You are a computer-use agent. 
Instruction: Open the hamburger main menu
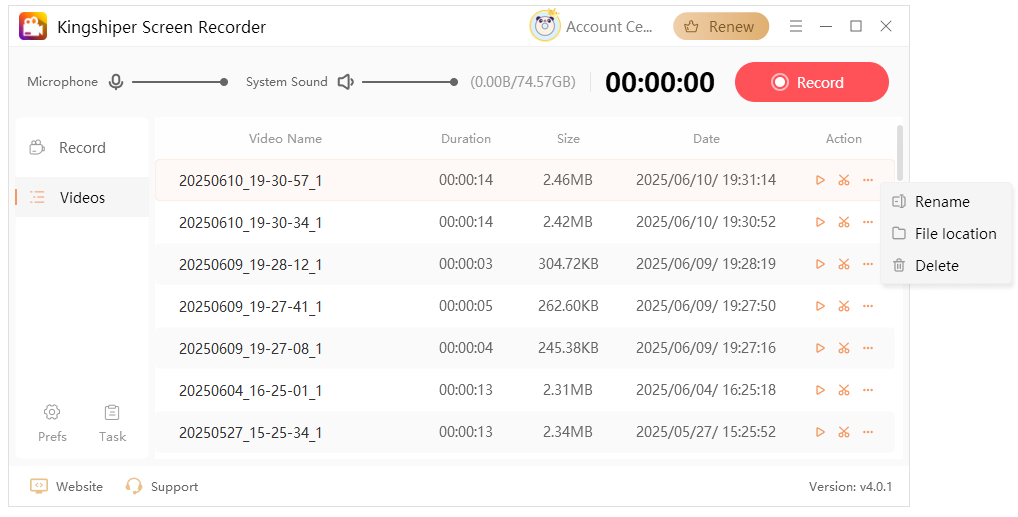click(x=795, y=26)
